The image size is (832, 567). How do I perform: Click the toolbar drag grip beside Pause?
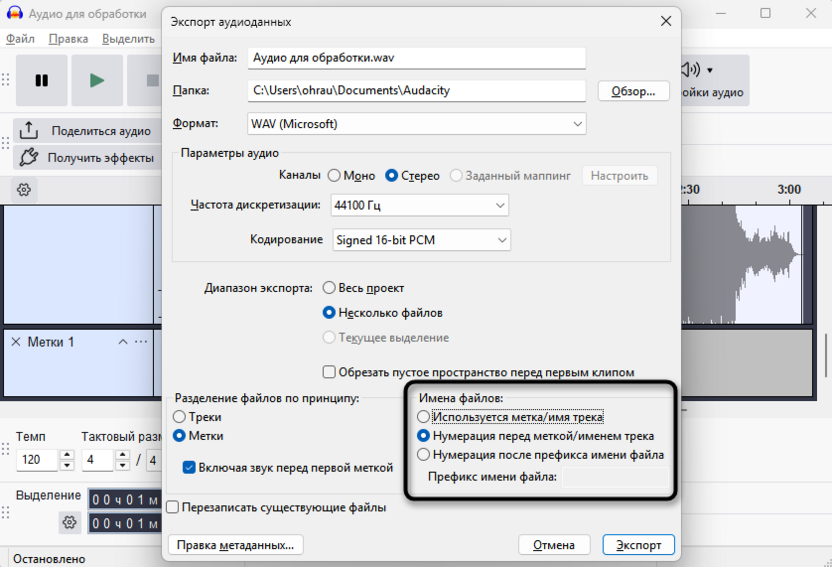[6, 80]
